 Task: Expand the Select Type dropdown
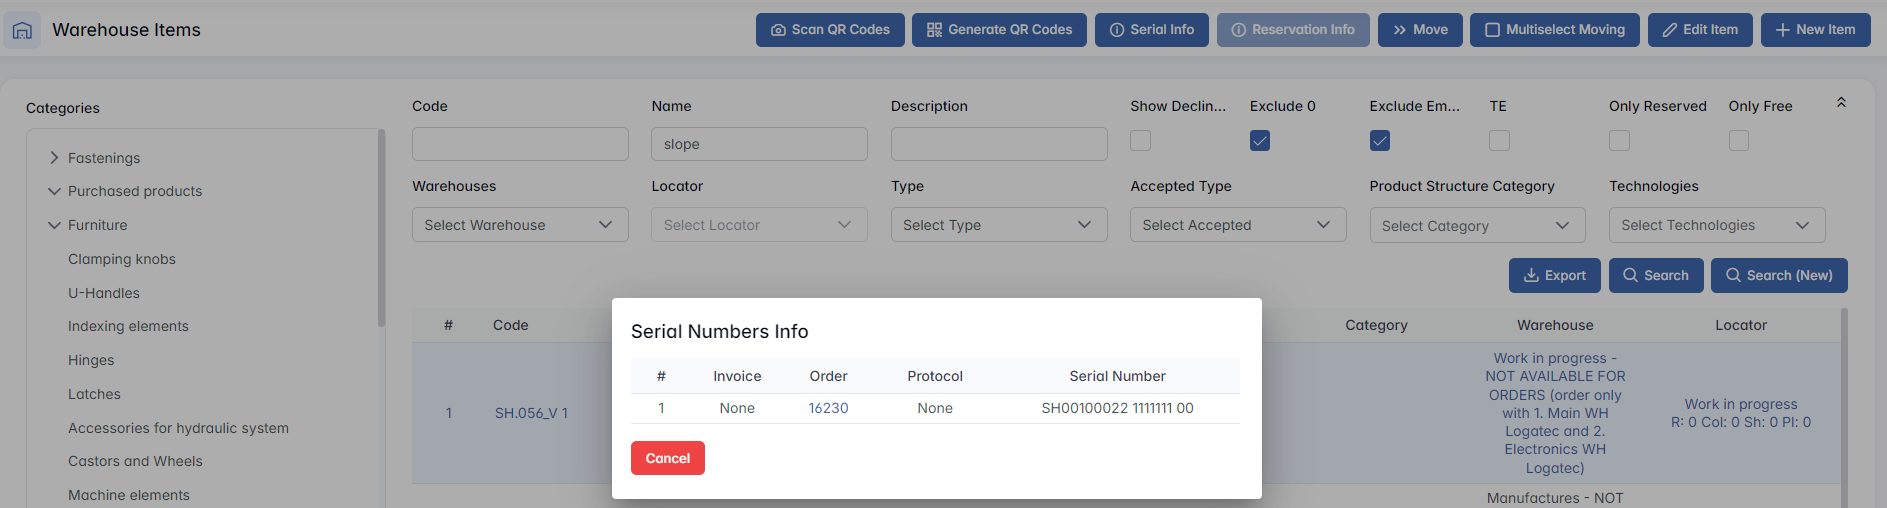point(998,225)
